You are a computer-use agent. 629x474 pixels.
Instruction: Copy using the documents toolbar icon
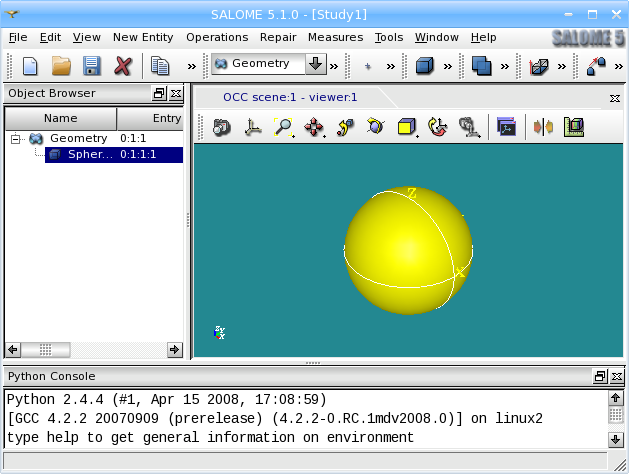click(160, 66)
